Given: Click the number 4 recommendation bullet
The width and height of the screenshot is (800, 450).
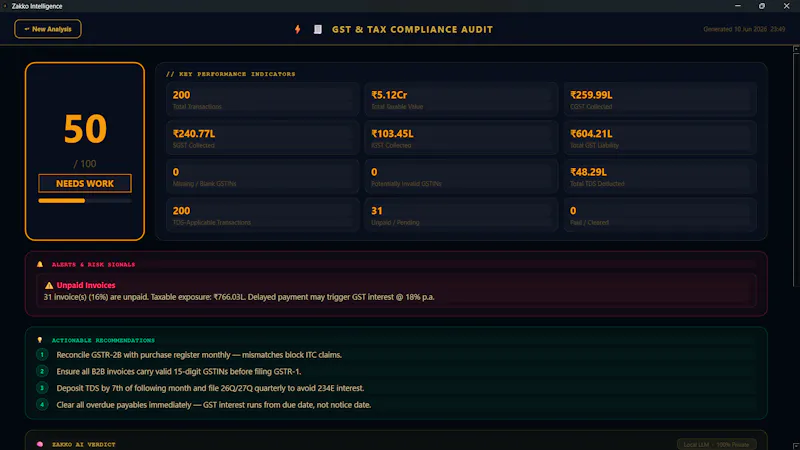Looking at the screenshot, I should [x=42, y=405].
